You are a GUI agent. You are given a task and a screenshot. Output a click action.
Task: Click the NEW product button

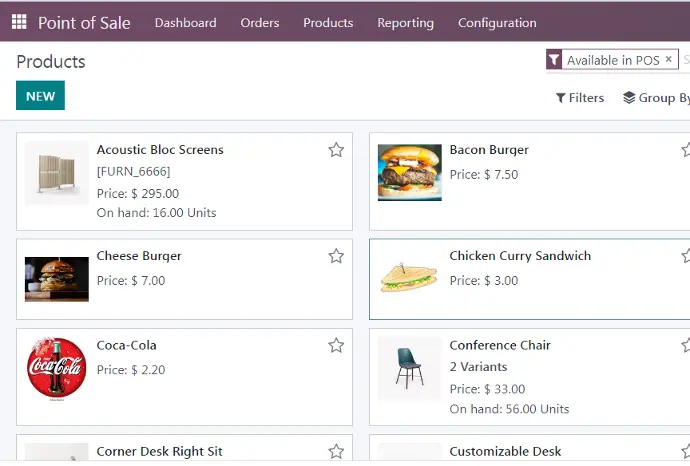(x=40, y=96)
